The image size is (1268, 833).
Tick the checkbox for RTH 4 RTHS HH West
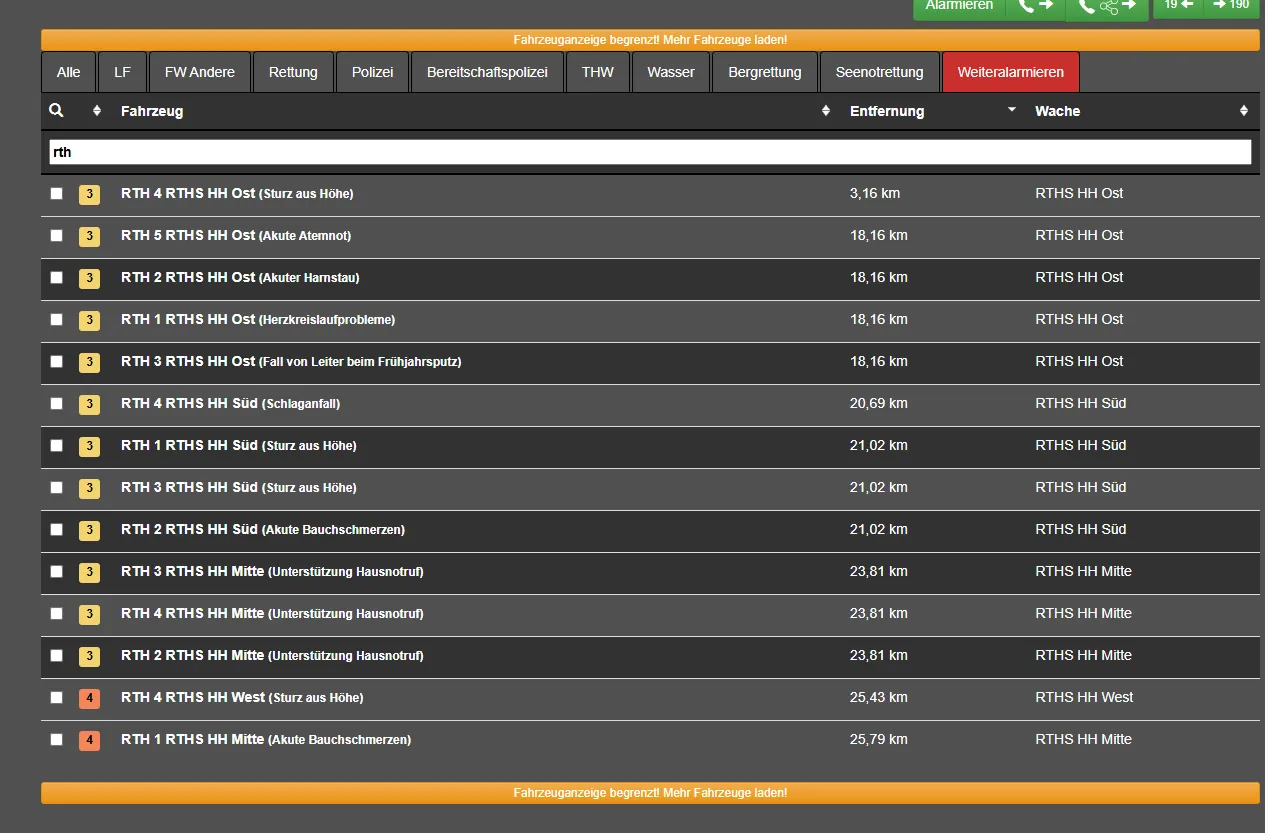[x=57, y=698]
